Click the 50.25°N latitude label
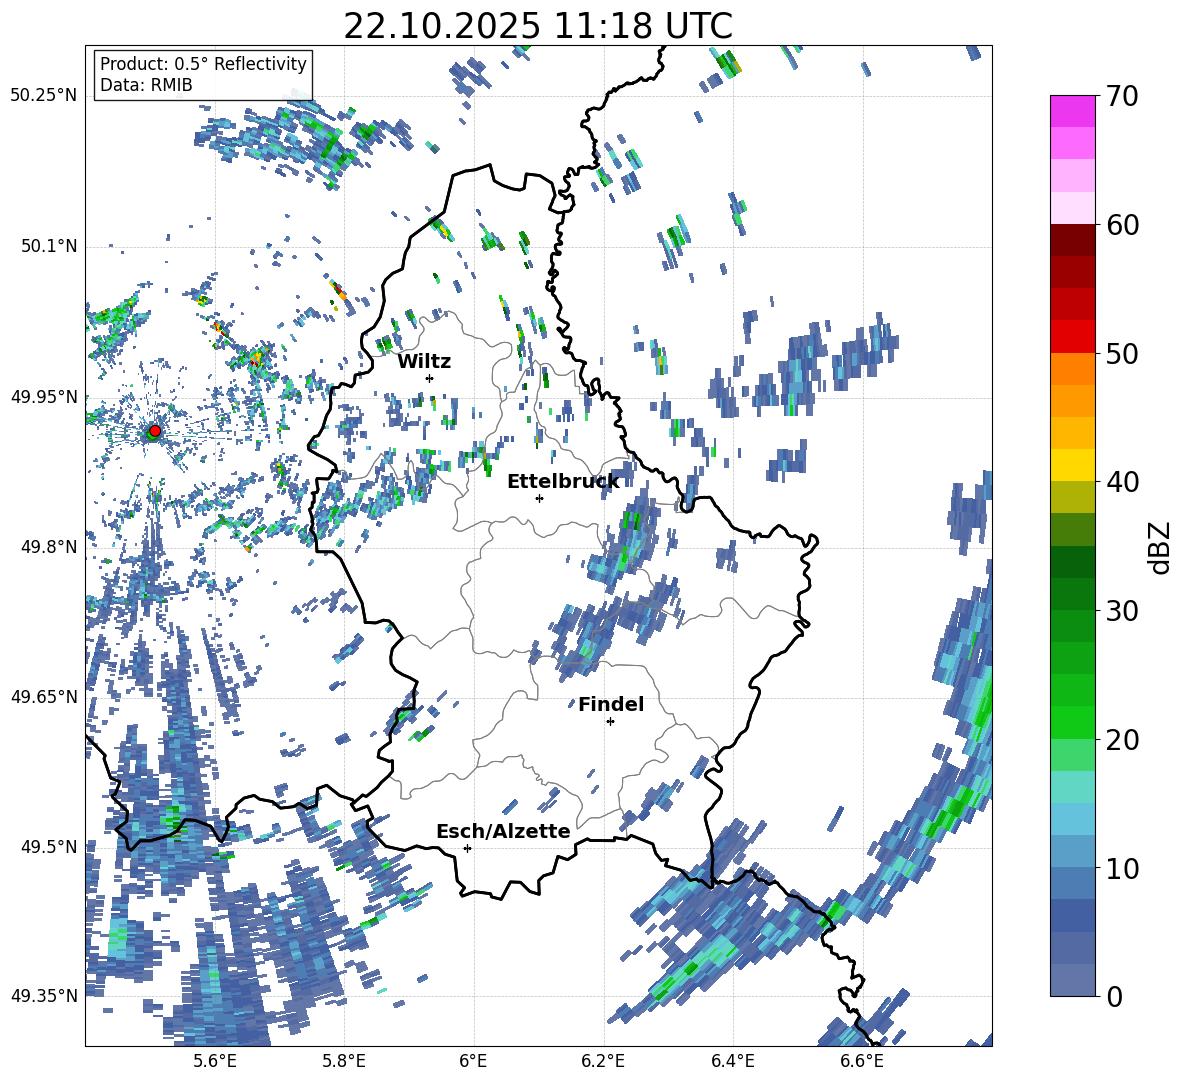 click(44, 96)
